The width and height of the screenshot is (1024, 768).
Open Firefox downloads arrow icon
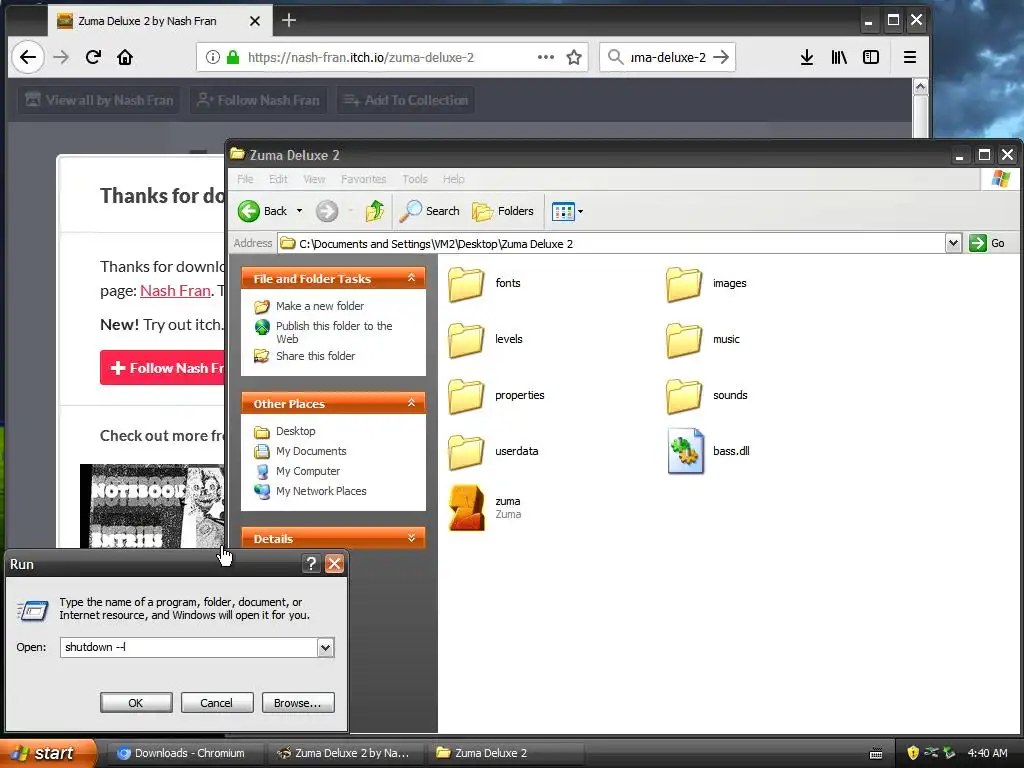[807, 57]
